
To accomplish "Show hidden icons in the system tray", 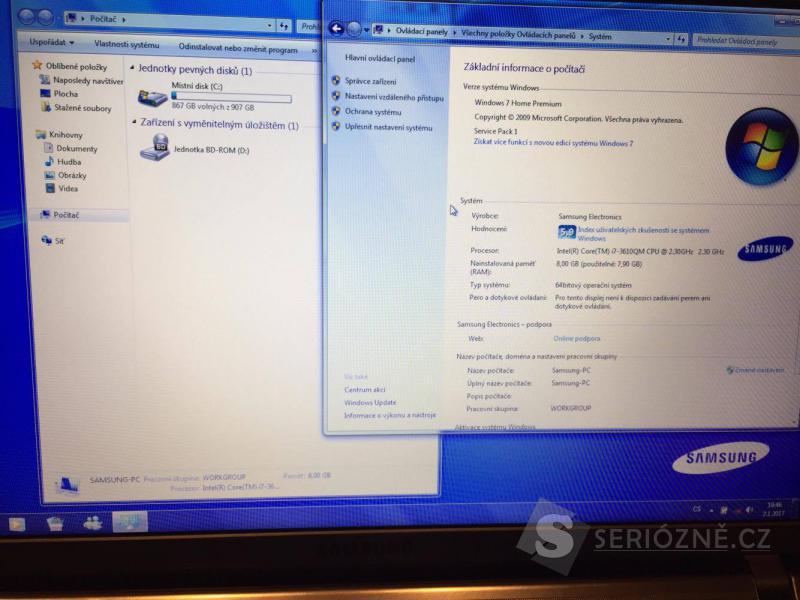I will pyautogui.click(x=711, y=510).
